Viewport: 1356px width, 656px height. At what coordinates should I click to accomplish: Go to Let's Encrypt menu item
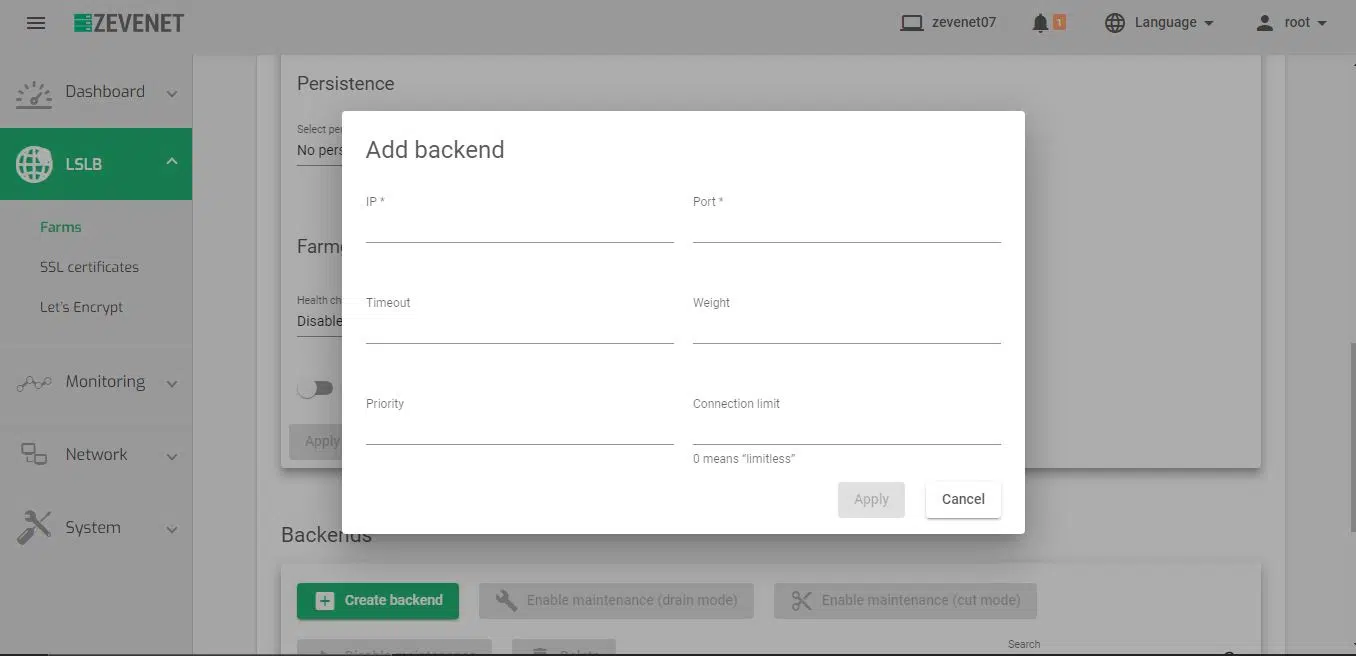coord(81,307)
